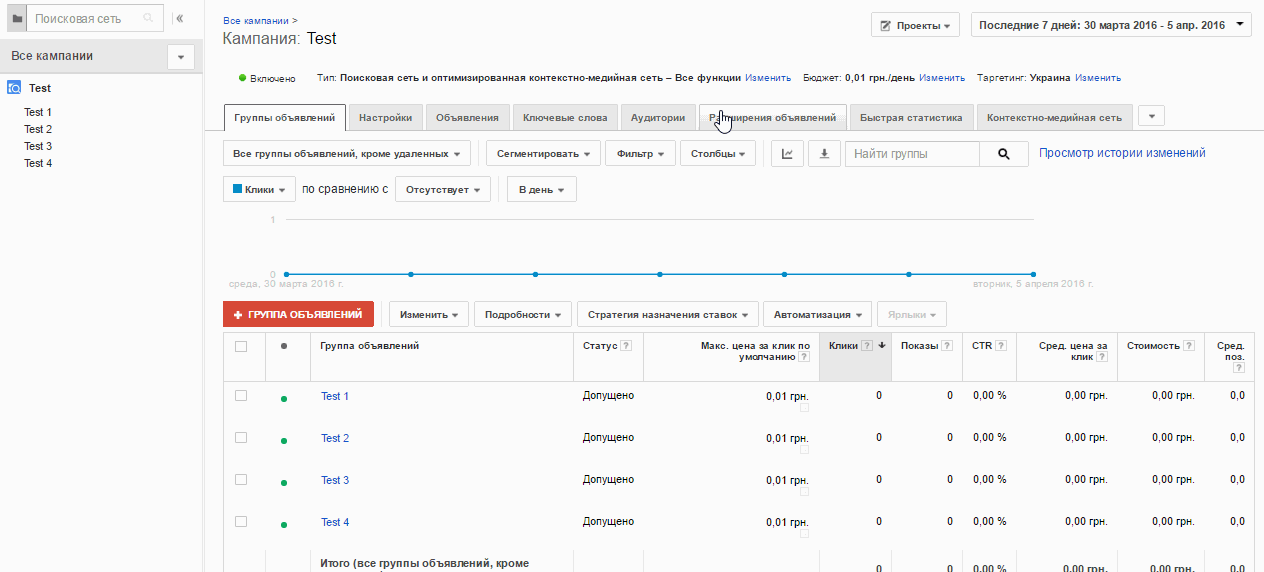The height and width of the screenshot is (572, 1264).
Task: Open the more tabs dropdown arrow
Action: point(1151,116)
